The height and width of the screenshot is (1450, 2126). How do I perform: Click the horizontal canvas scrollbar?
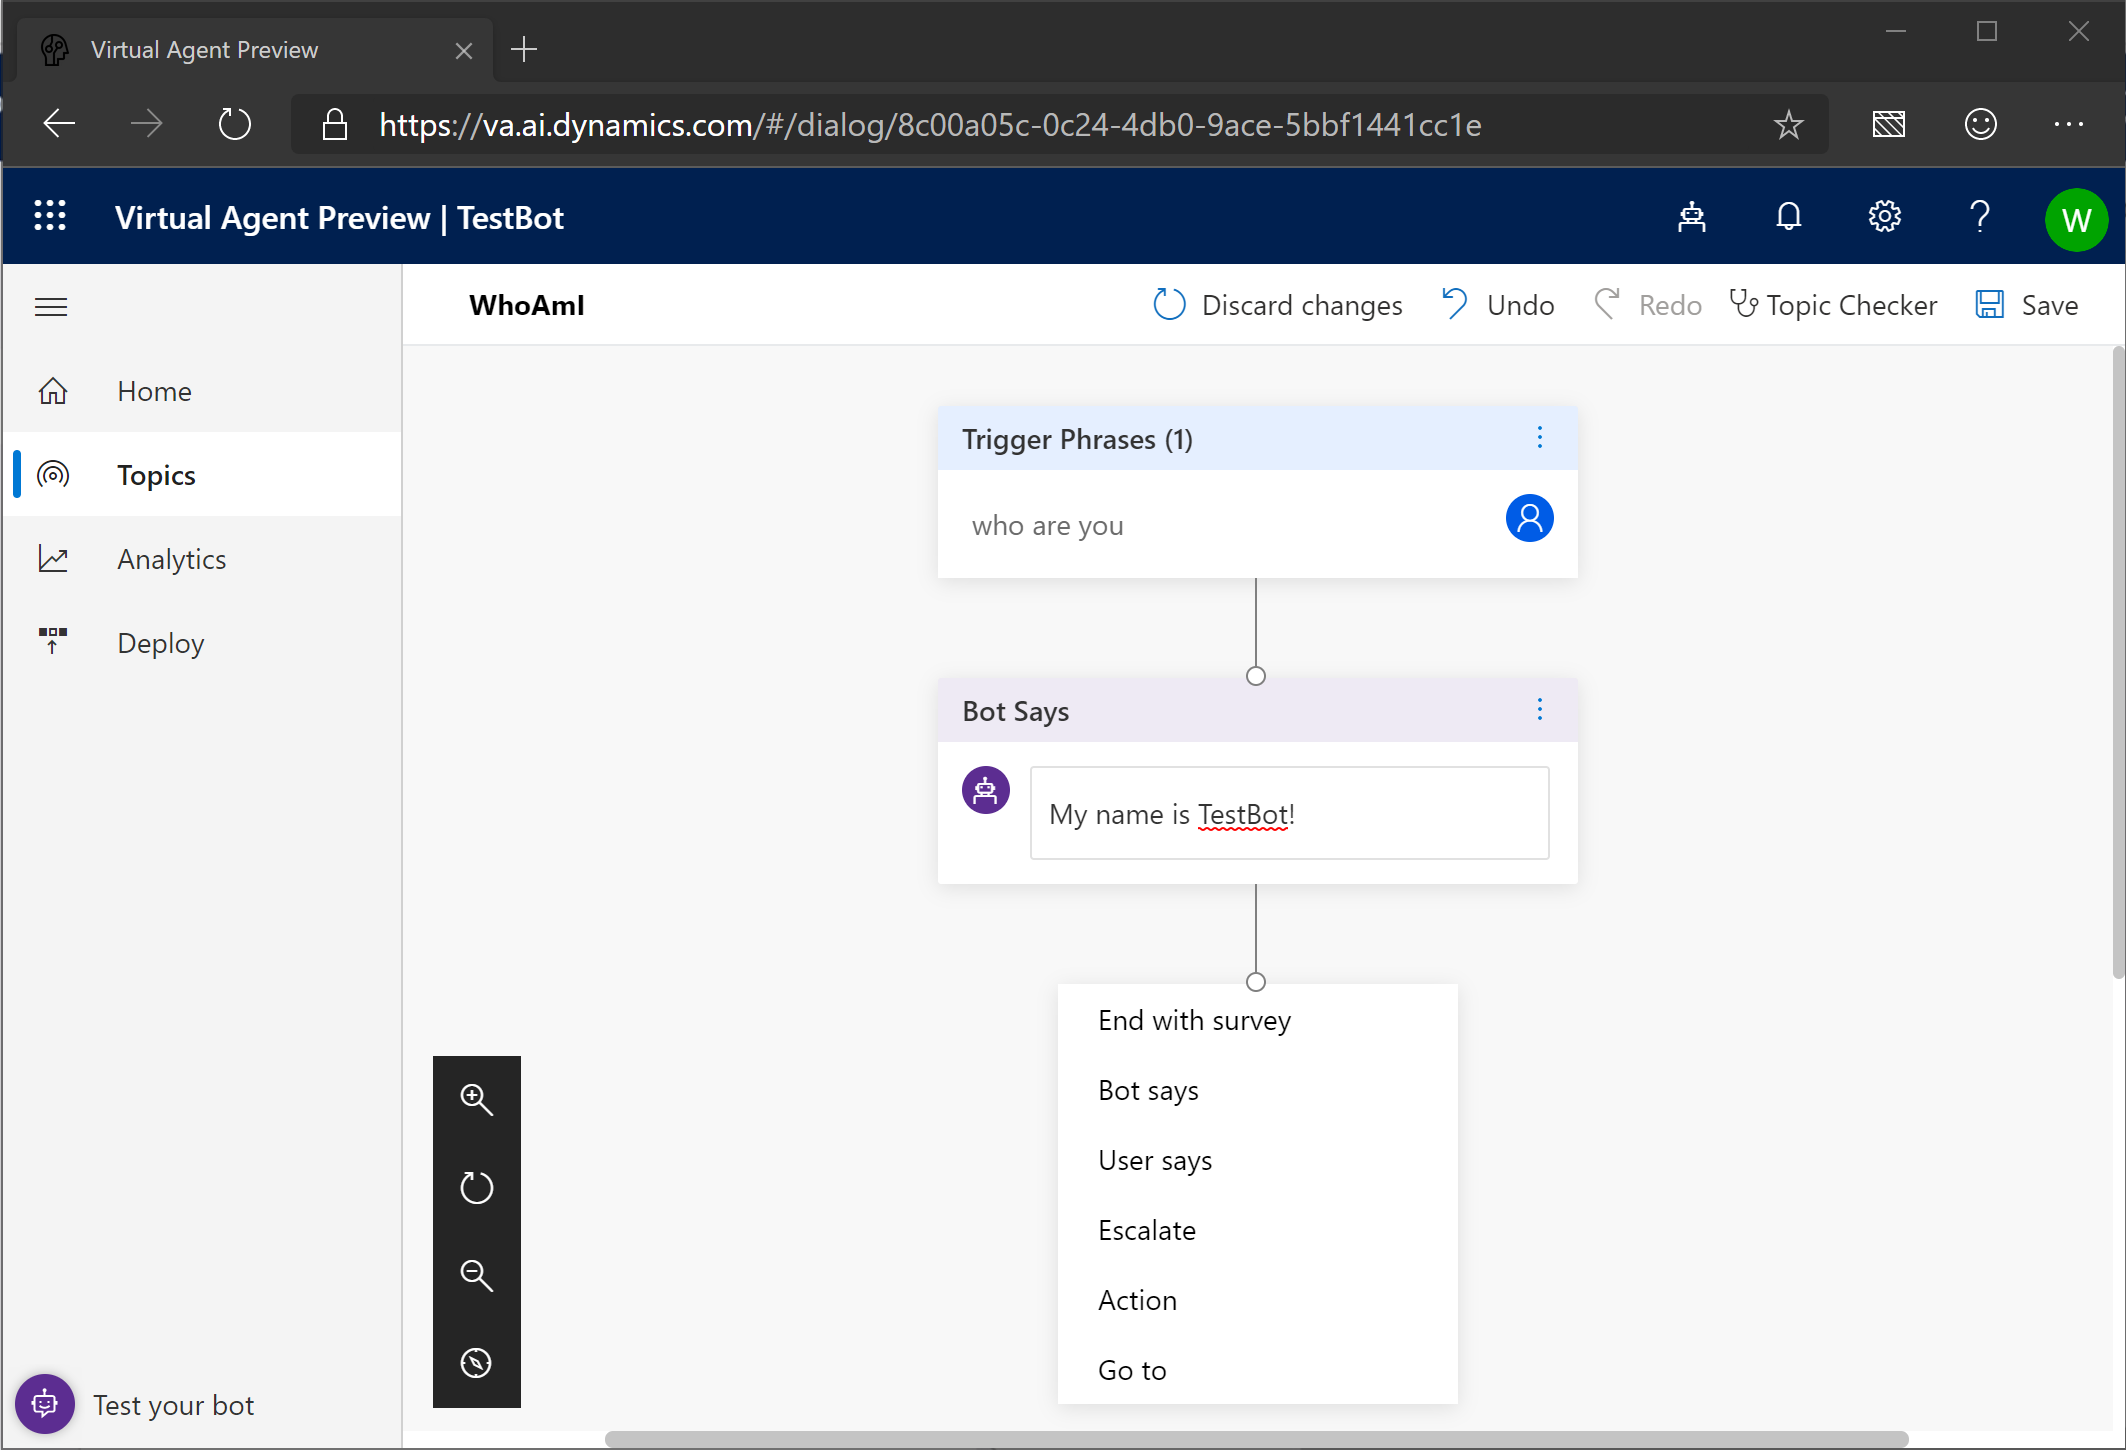[x=1256, y=1439]
